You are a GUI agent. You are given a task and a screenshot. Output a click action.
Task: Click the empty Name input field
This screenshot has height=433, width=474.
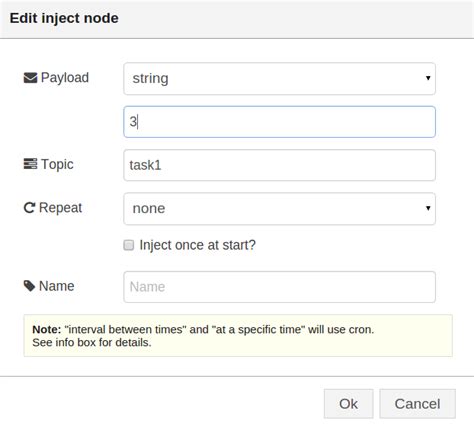coord(279,287)
